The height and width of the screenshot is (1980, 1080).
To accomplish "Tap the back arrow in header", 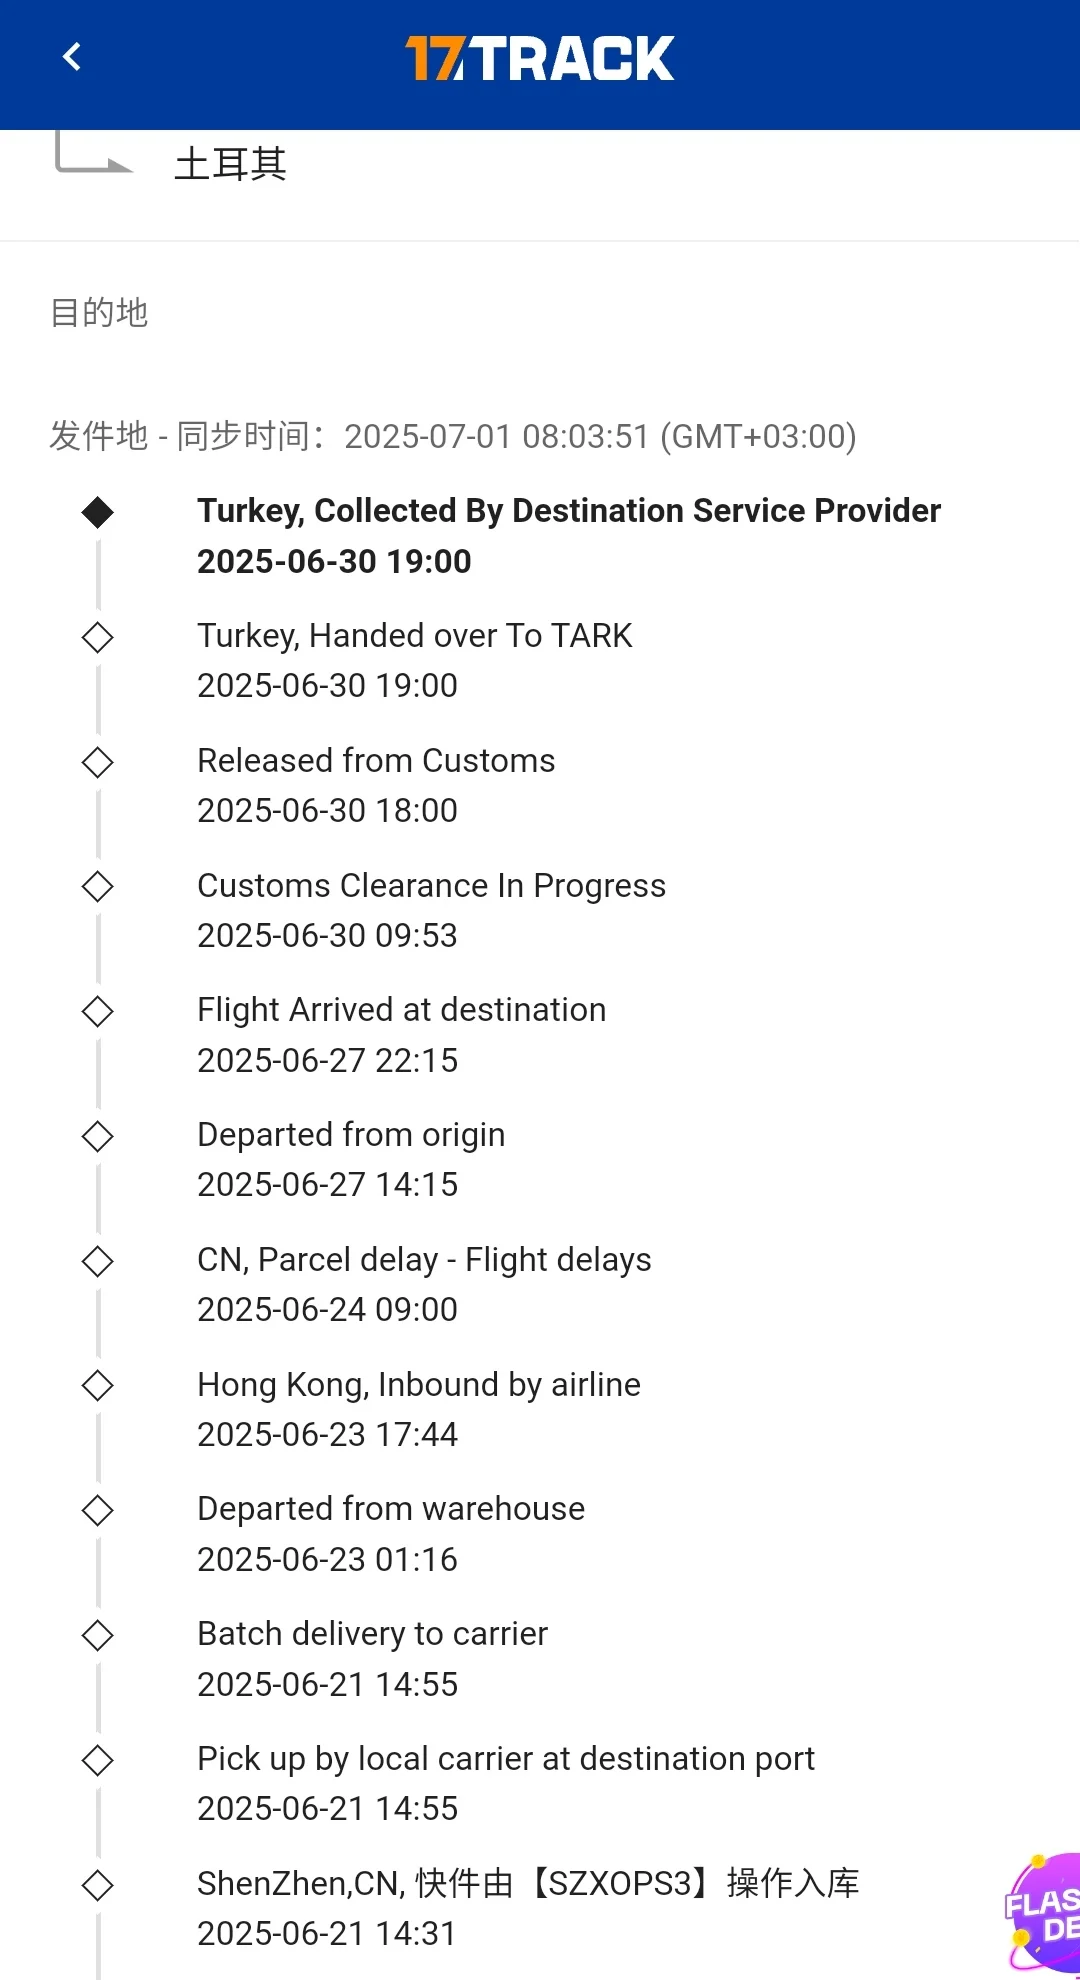I will pyautogui.click(x=72, y=57).
